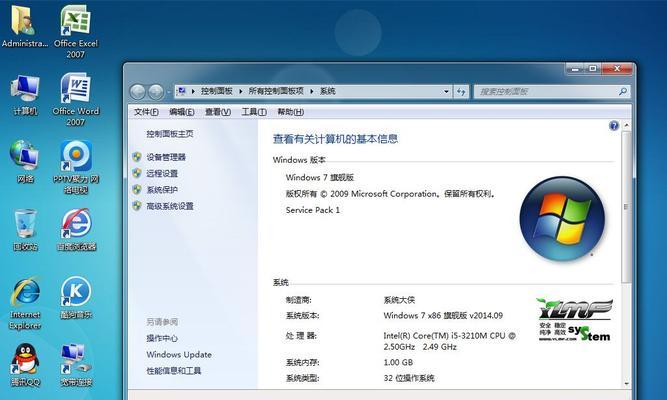Click the 所有控制面板项 breadcrumb segment

276,91
